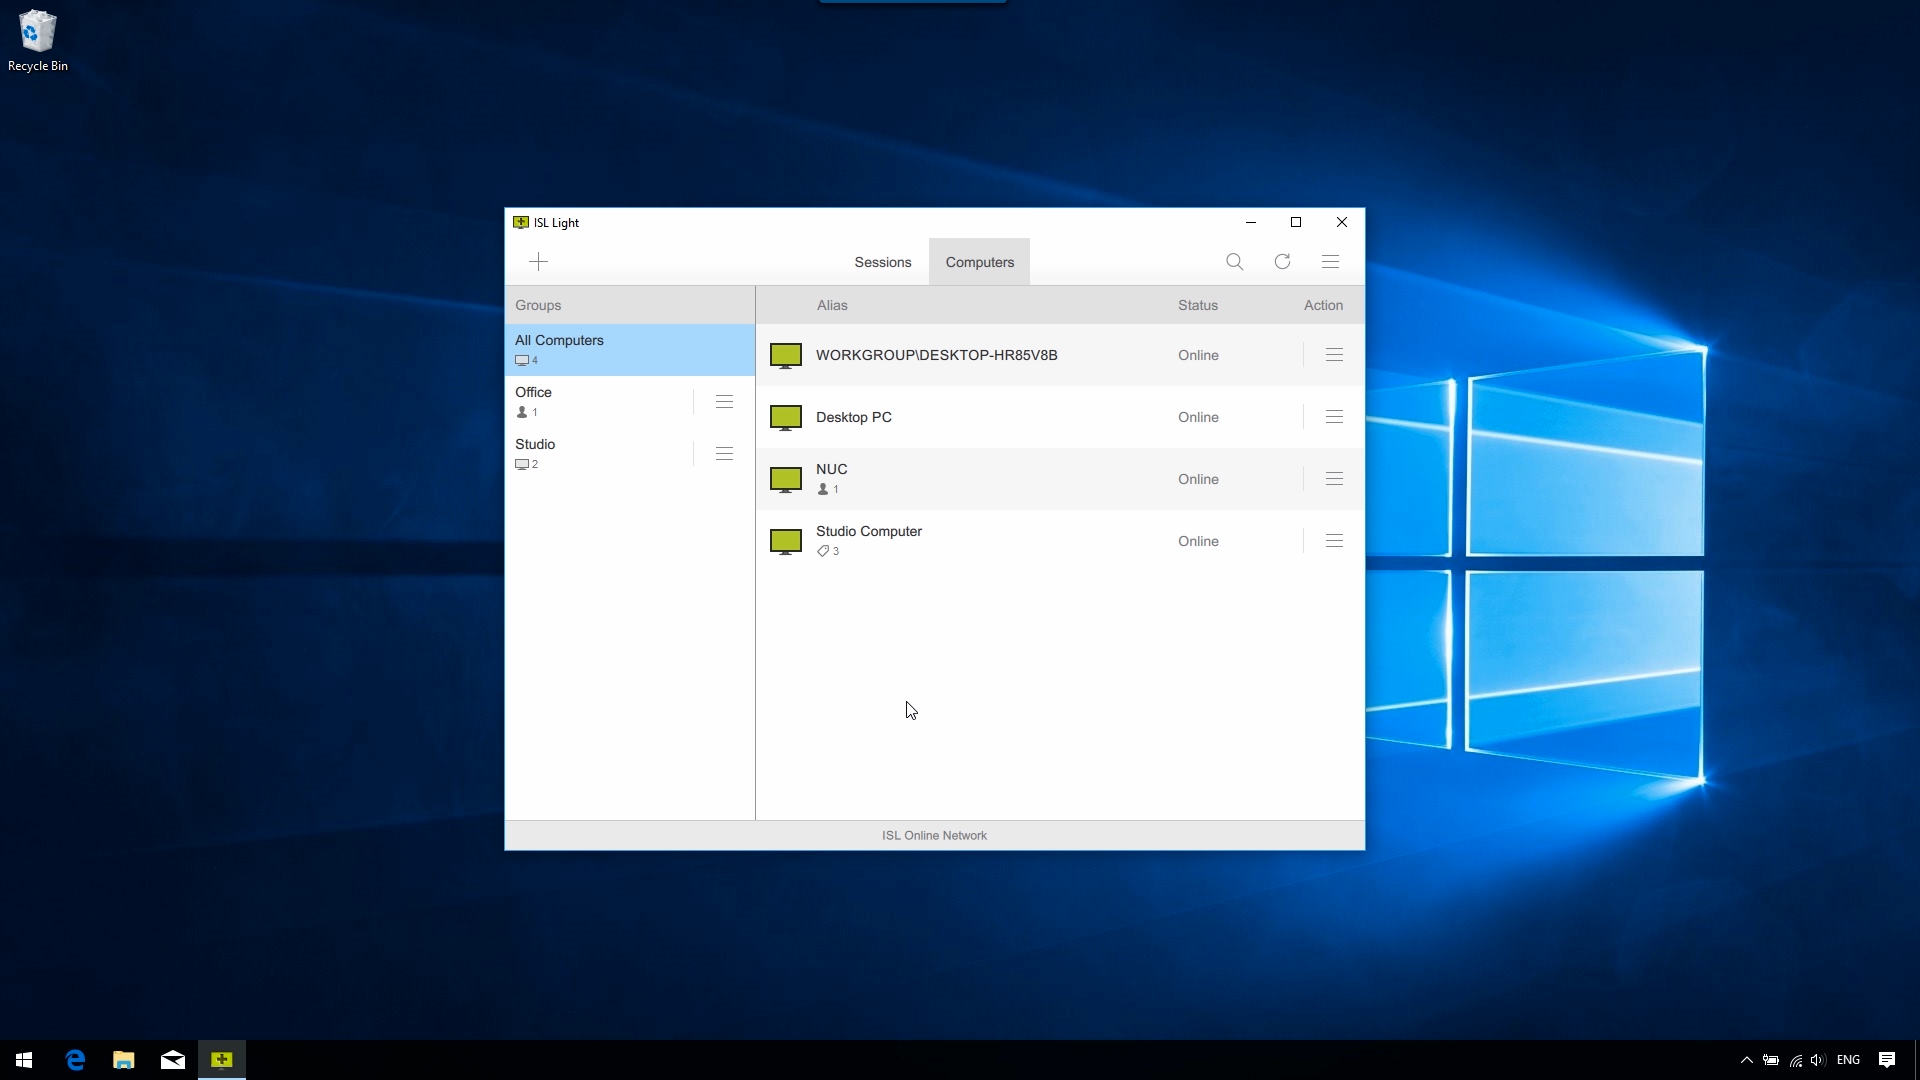Show hidden system tray icons

pos(1746,1060)
